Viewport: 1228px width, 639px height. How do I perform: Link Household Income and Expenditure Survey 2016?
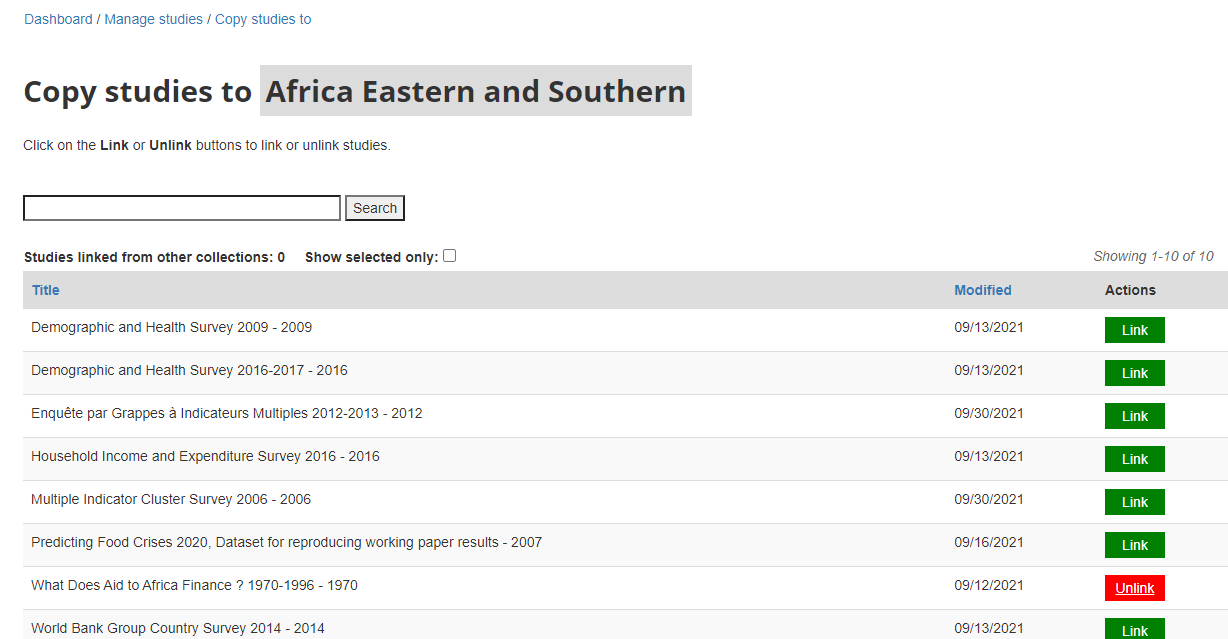1135,459
